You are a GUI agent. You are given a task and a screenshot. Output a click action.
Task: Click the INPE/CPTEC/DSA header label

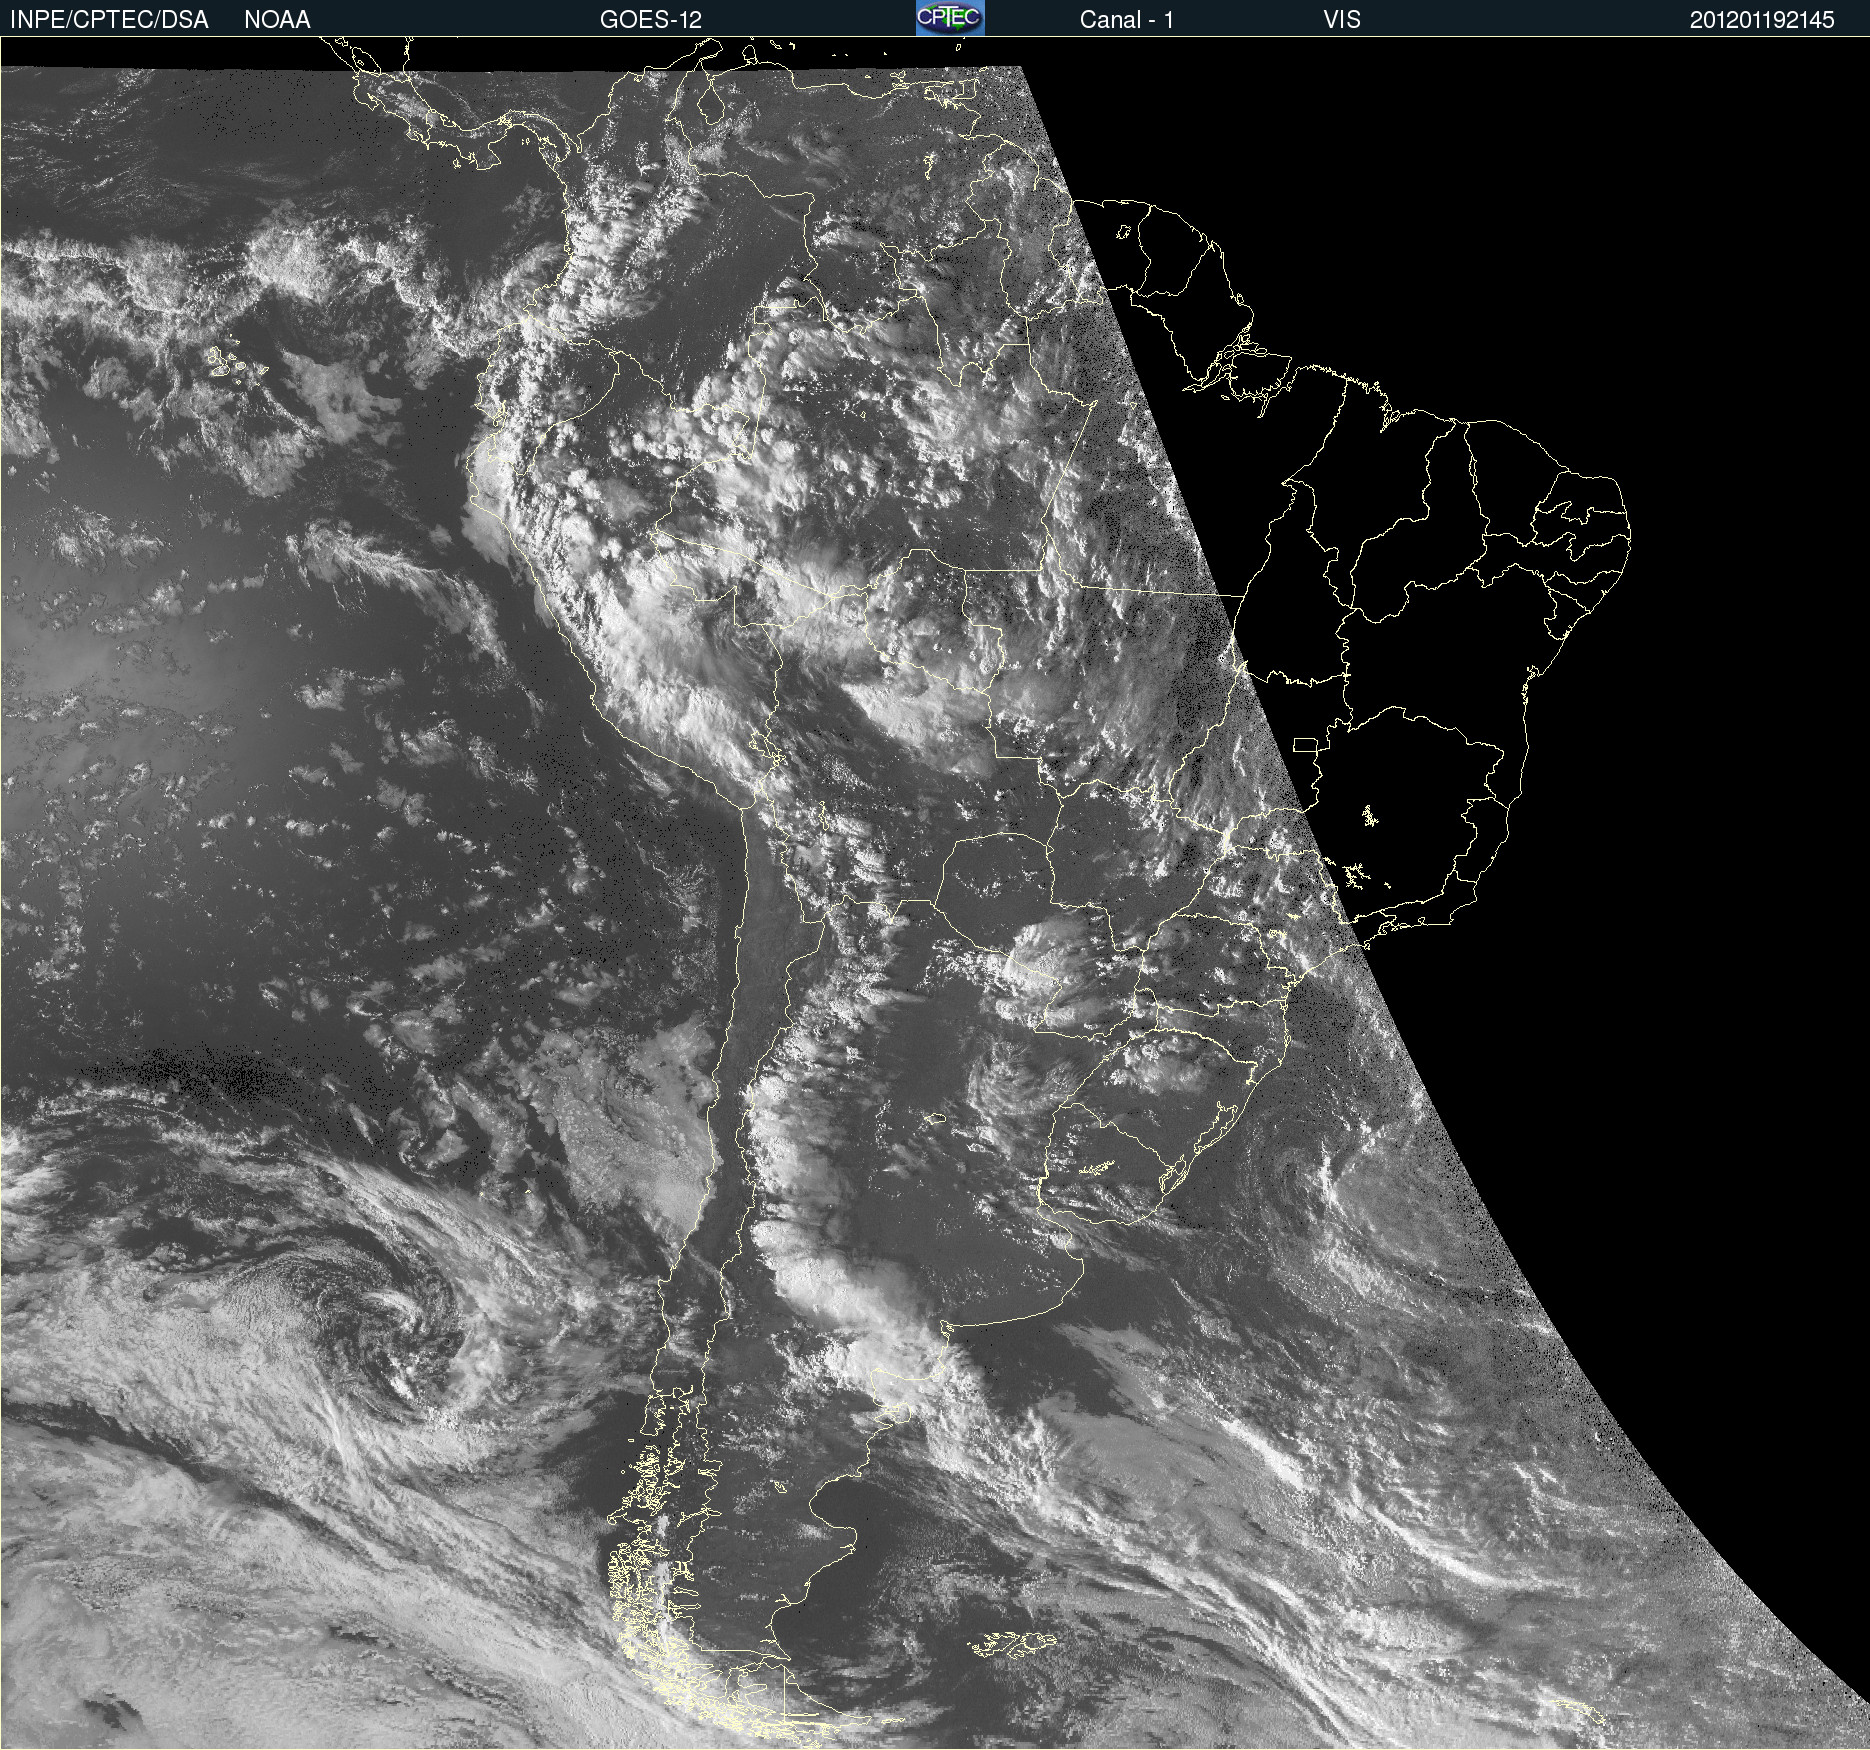(109, 20)
